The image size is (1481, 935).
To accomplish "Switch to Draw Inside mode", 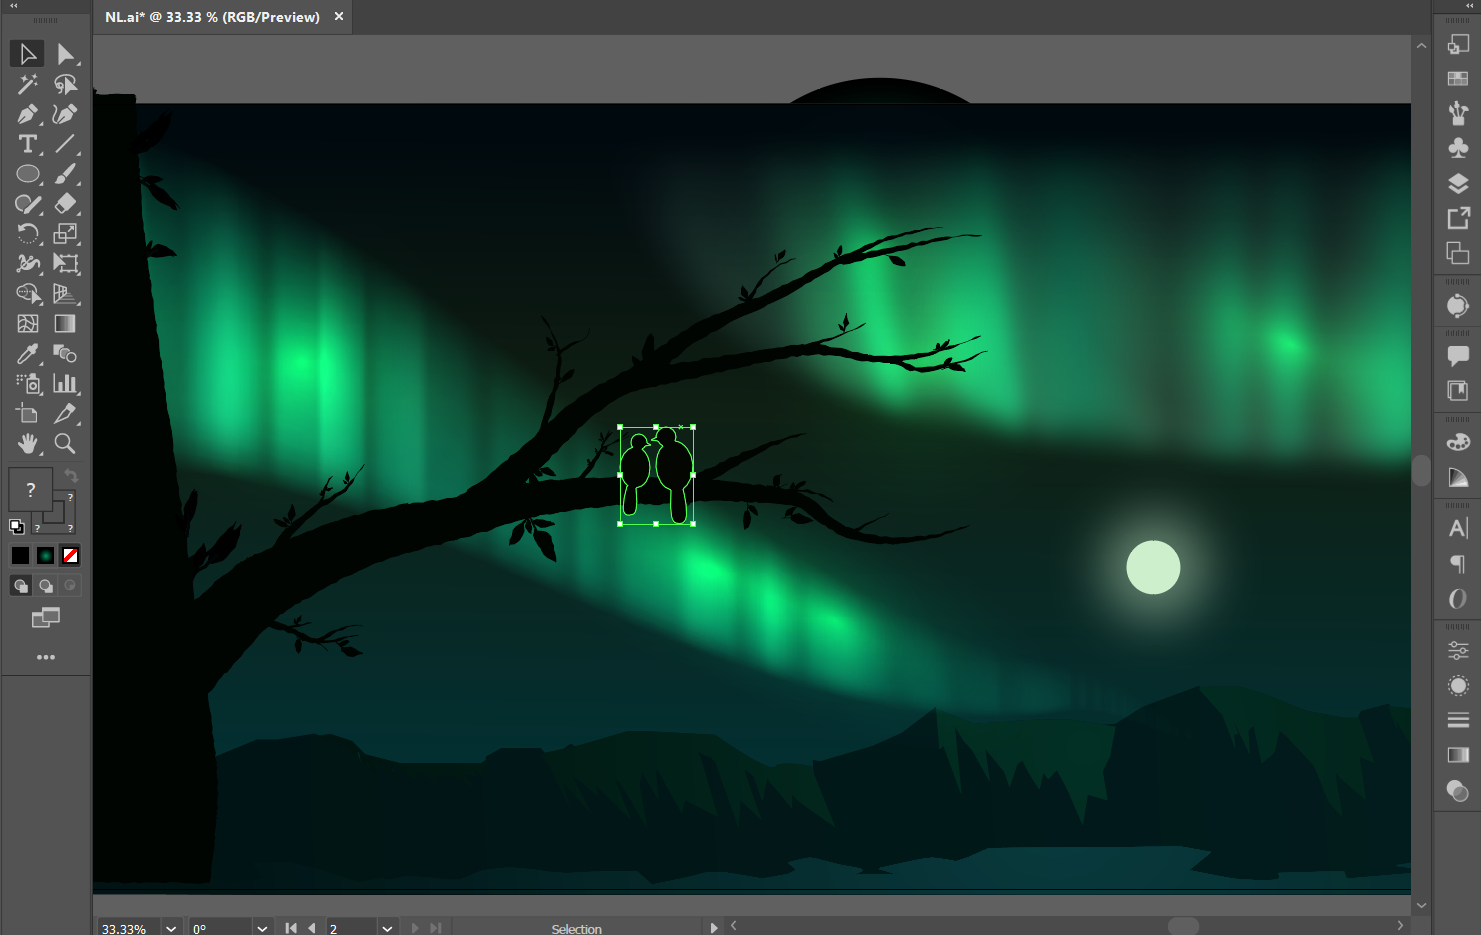I will pyautogui.click(x=70, y=586).
